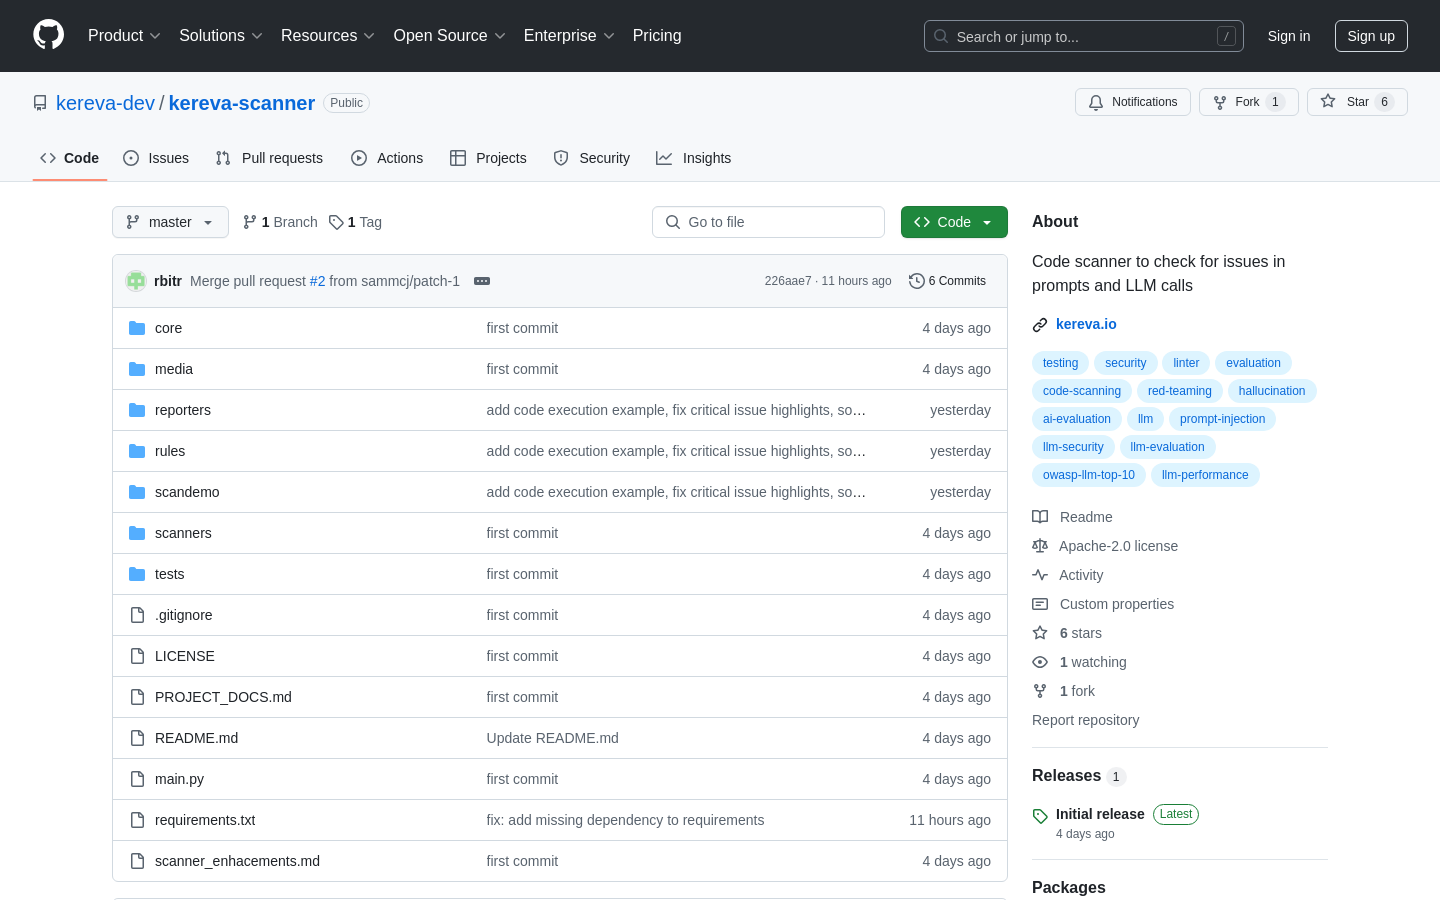Click the main.py file icon
Viewport: 1440px width, 900px height.
click(x=137, y=779)
